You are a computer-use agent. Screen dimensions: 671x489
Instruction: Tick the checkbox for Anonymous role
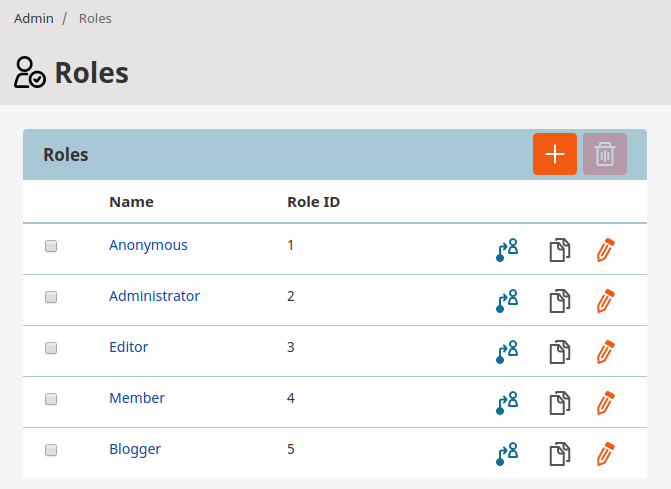click(x=51, y=246)
